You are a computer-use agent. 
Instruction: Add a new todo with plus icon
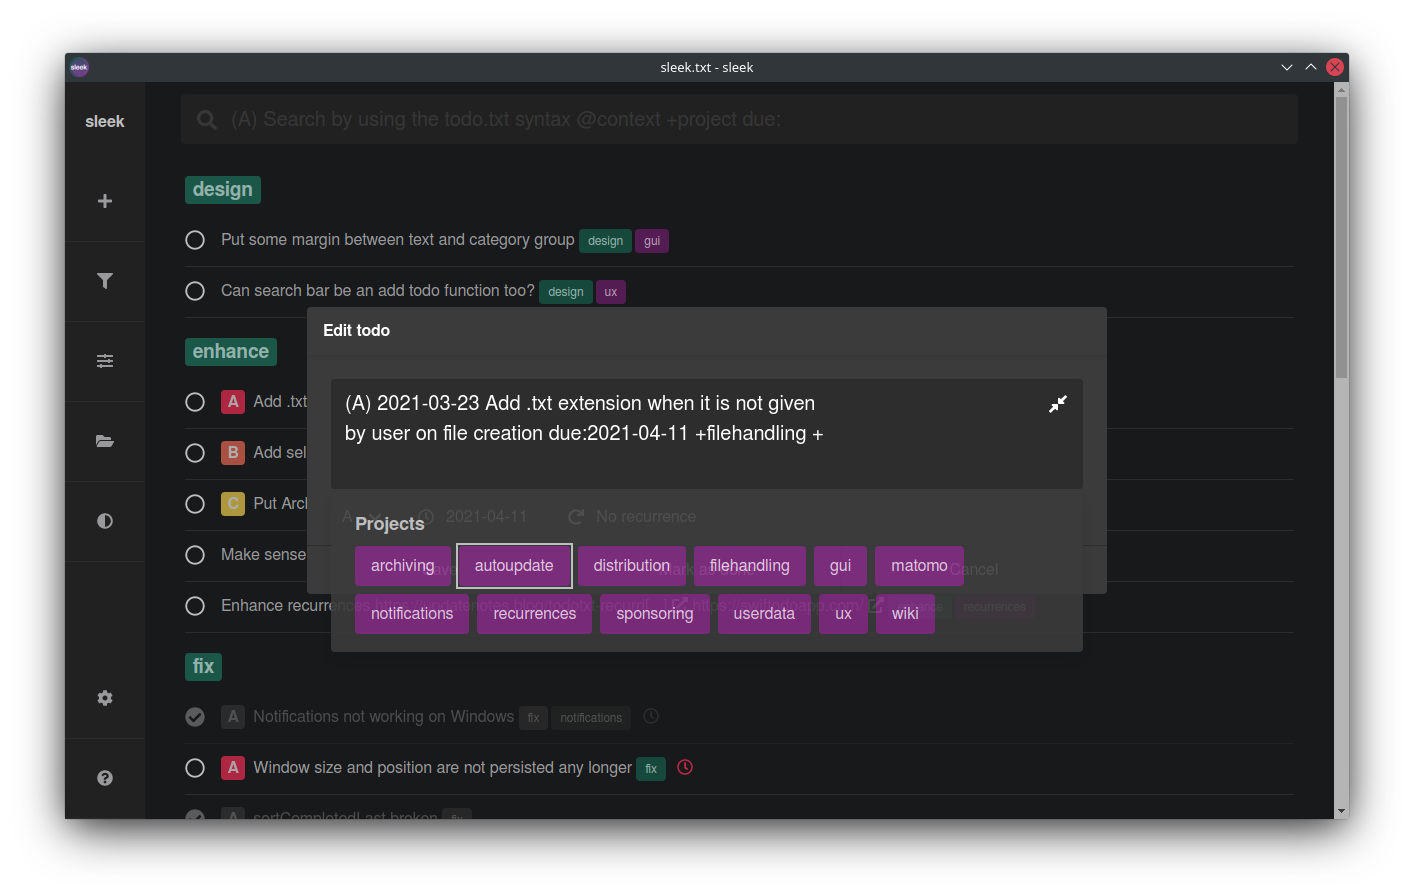105,201
